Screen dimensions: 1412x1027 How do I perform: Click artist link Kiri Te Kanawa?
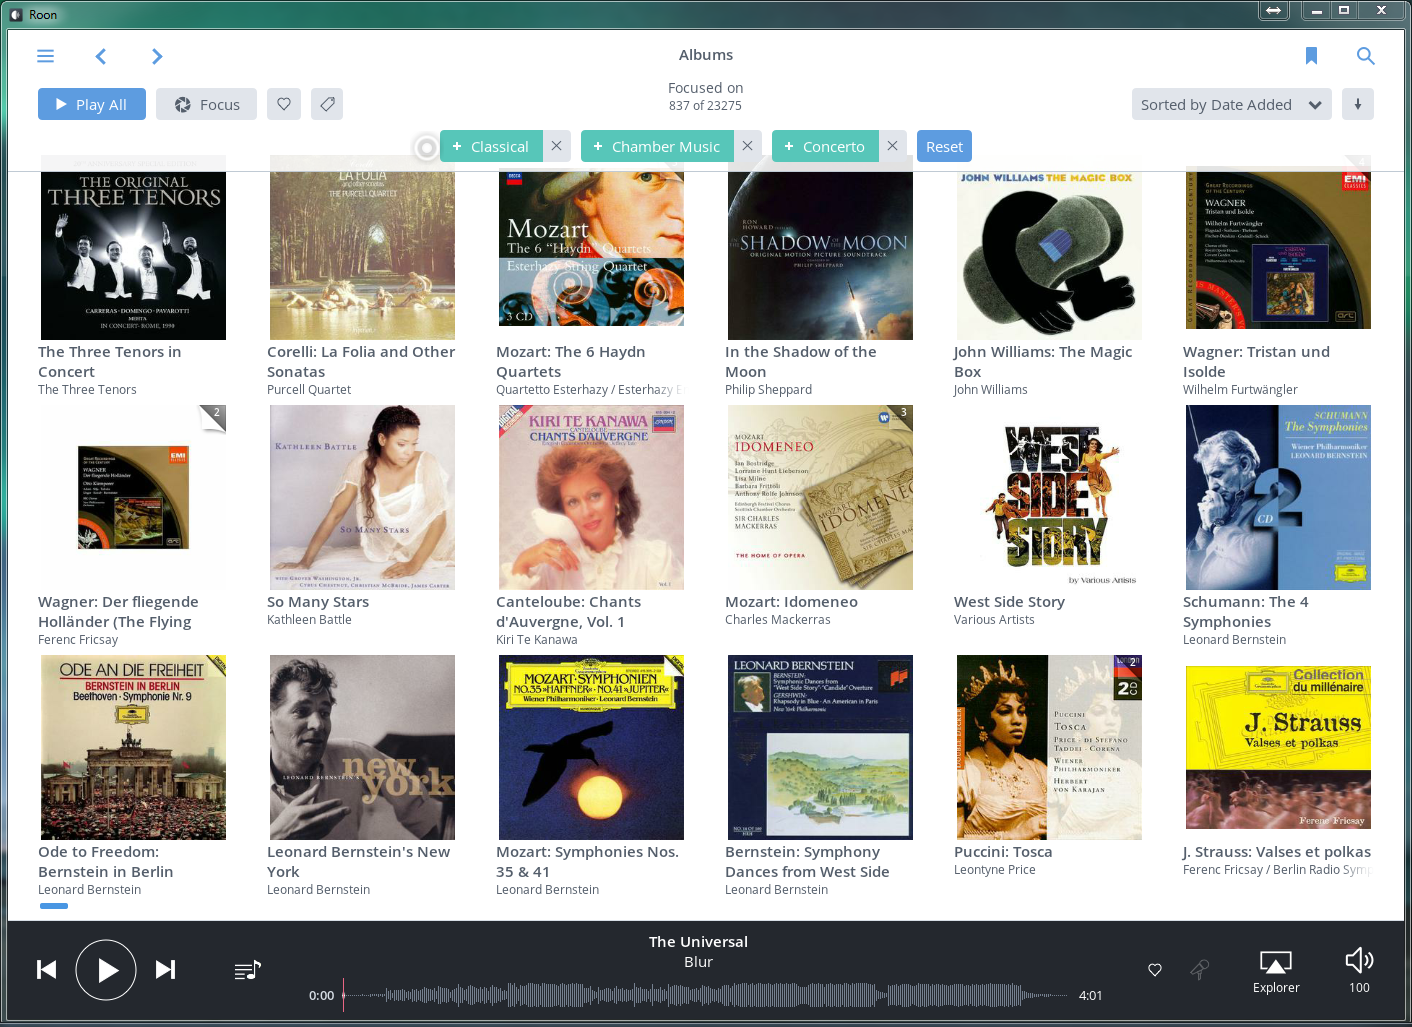click(x=537, y=640)
